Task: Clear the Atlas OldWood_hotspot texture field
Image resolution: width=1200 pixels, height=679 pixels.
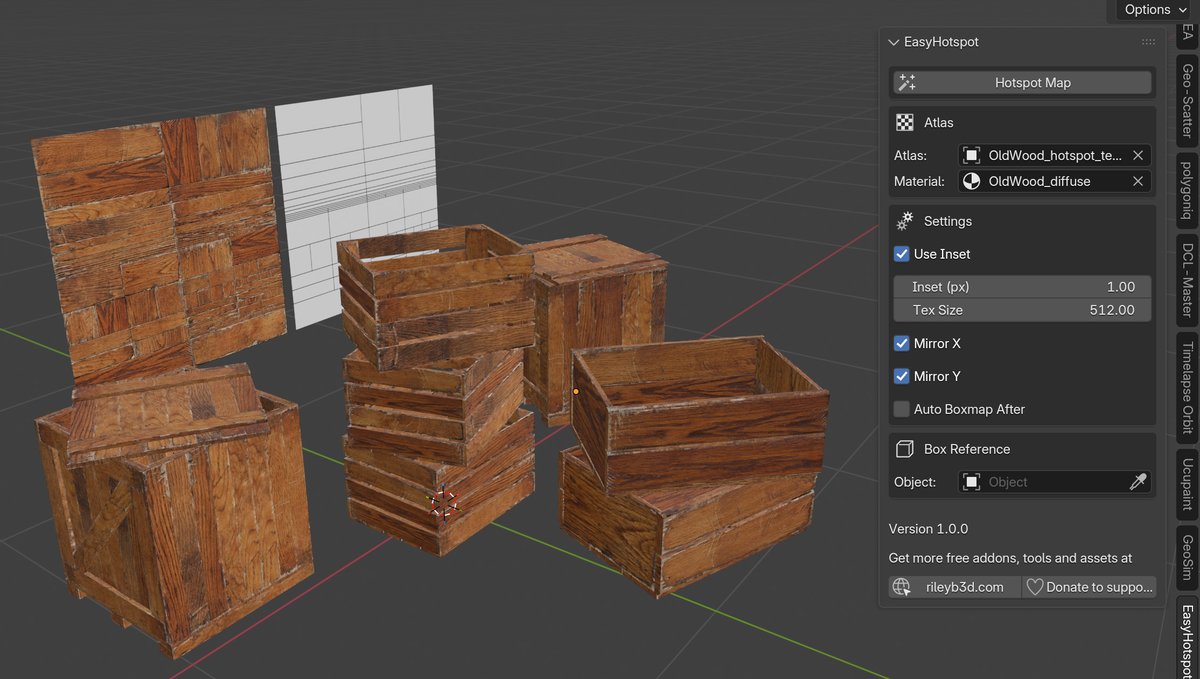Action: 1137,156
